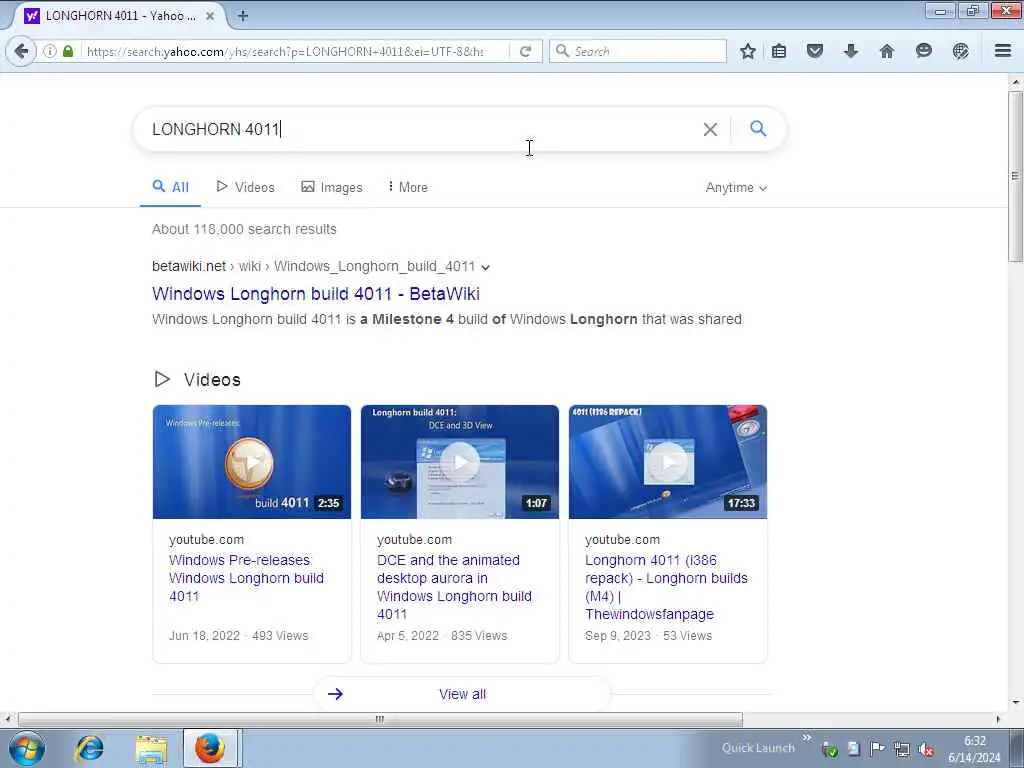Click the magnifier in Firefox search box
This screenshot has width=1024, height=768.
562,51
